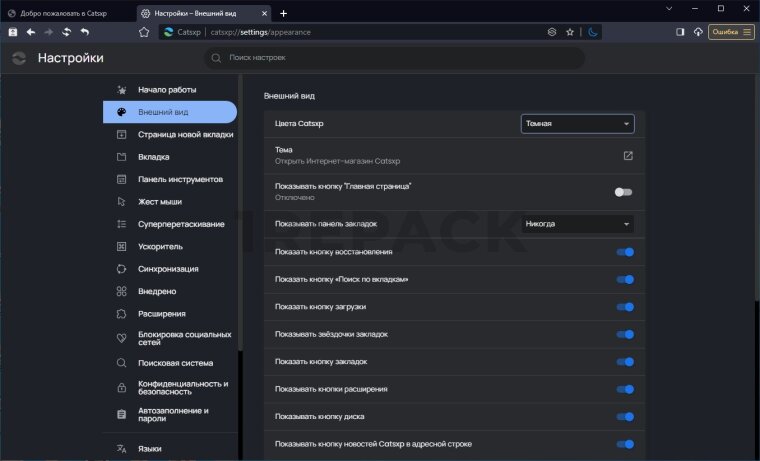This screenshot has height=461, width=760.
Task: Open the side panel icon in toolbar
Action: point(680,32)
